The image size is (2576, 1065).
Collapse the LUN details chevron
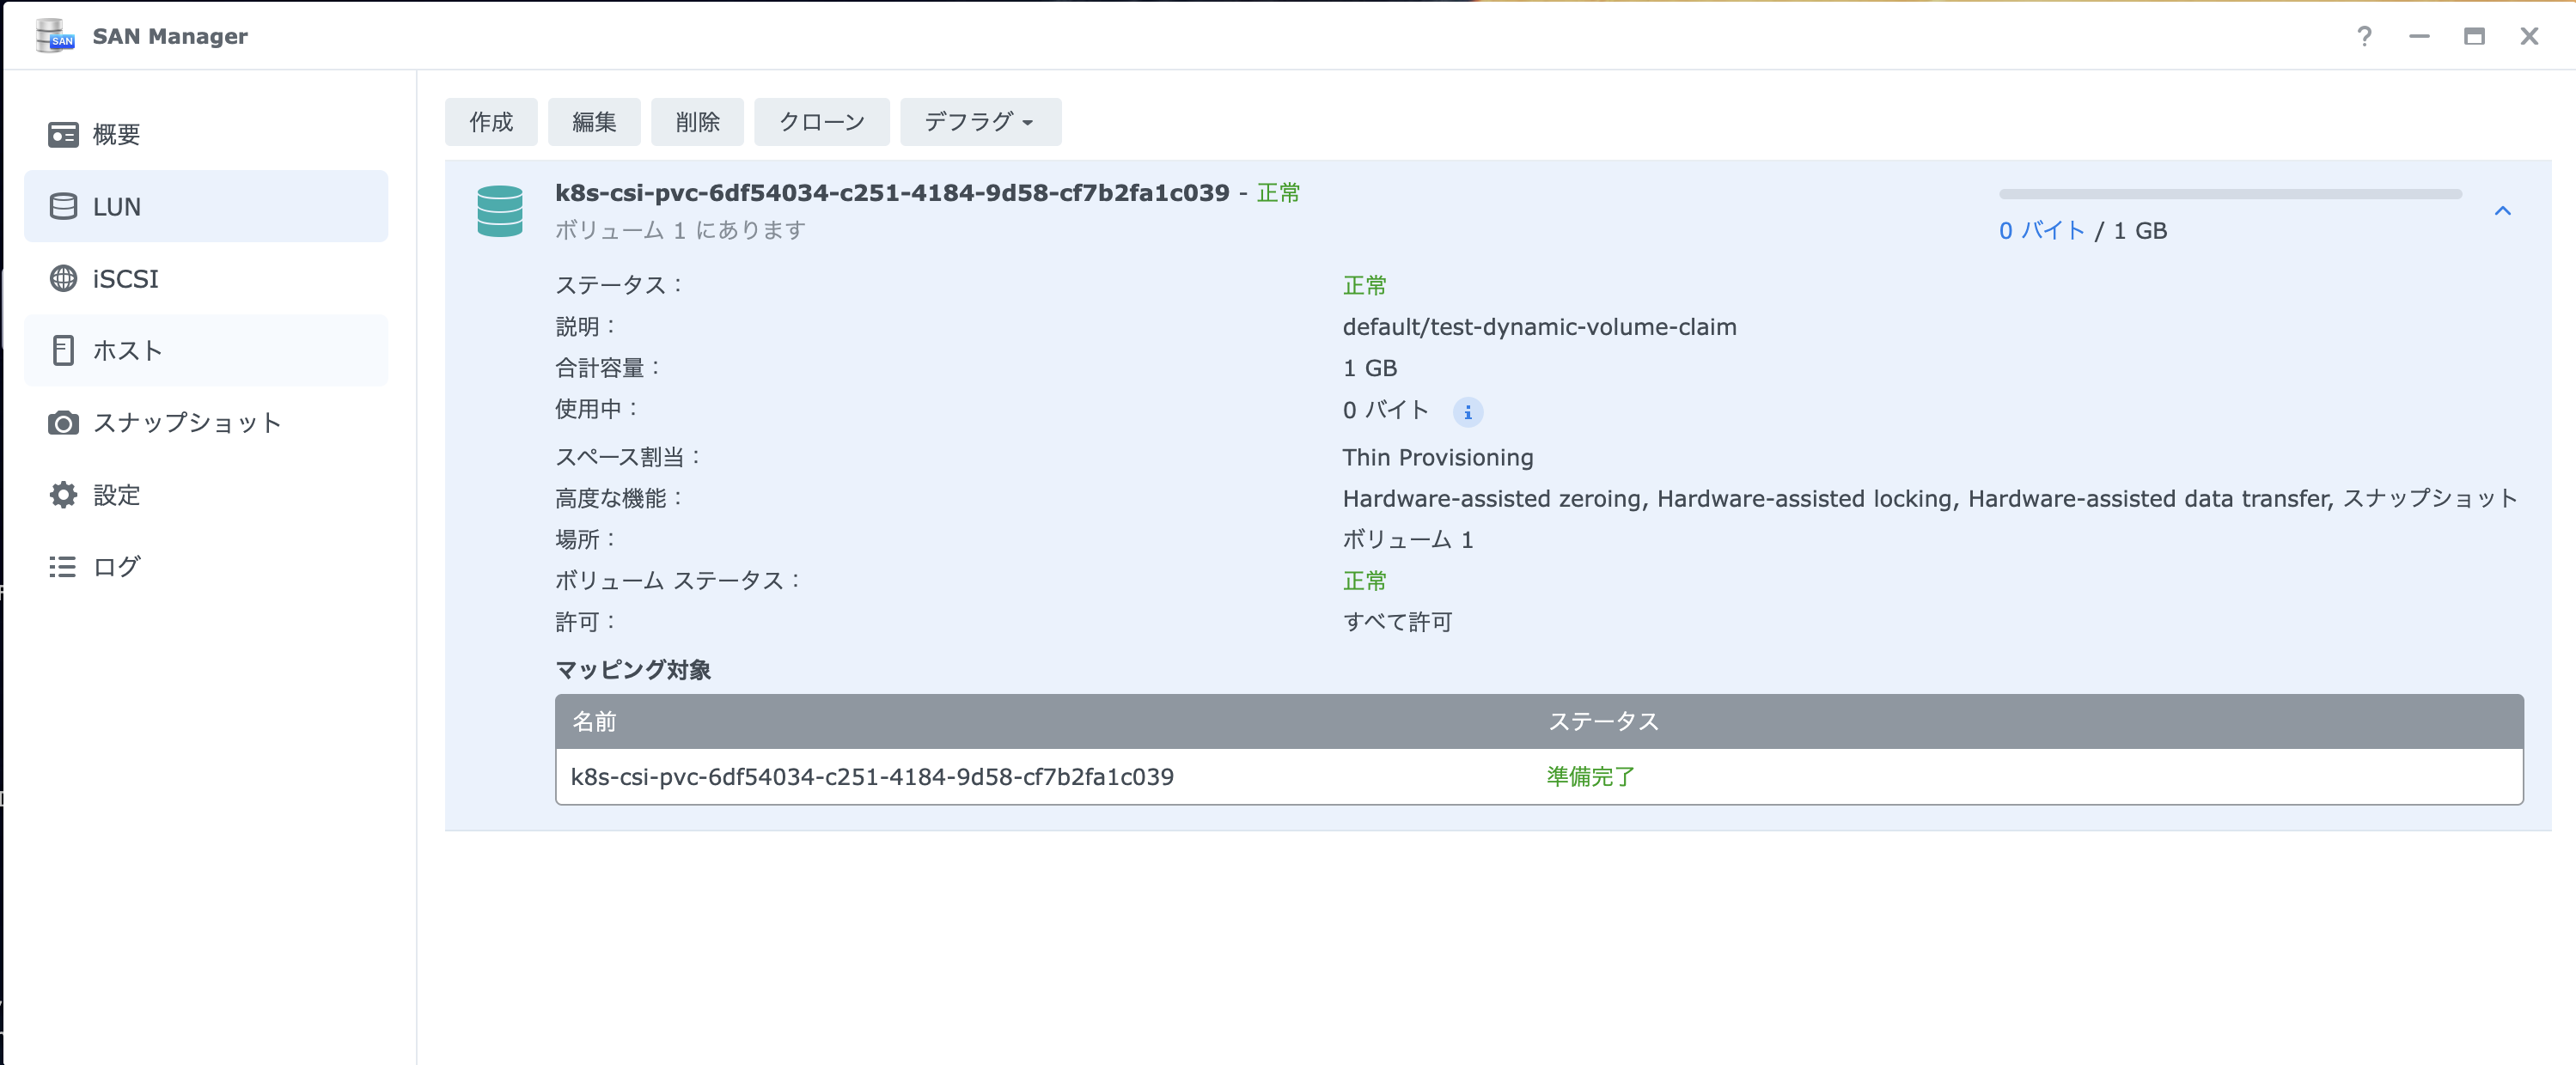pyautogui.click(x=2502, y=211)
